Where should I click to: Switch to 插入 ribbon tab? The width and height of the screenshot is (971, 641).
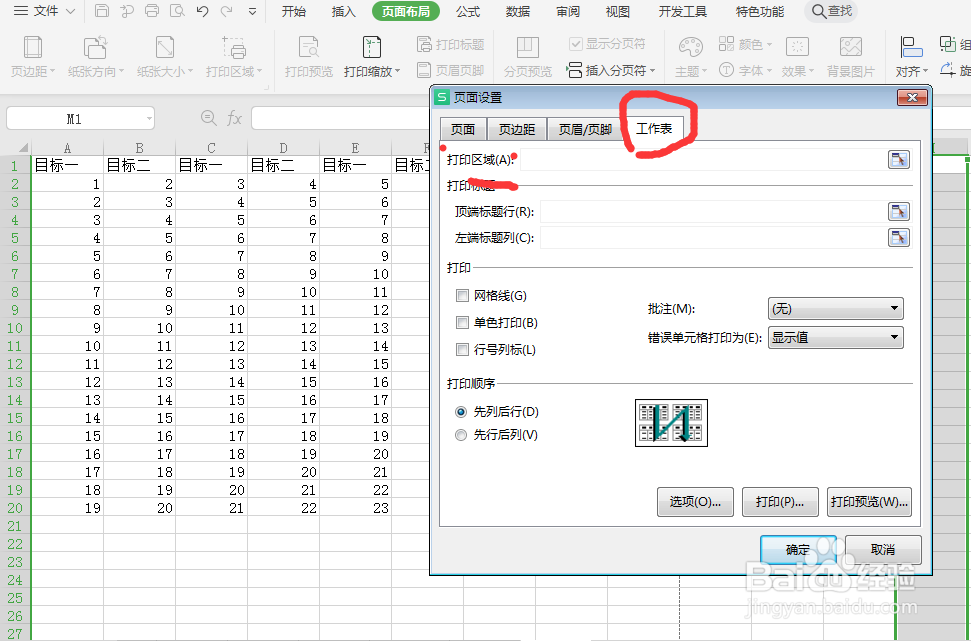coord(344,11)
